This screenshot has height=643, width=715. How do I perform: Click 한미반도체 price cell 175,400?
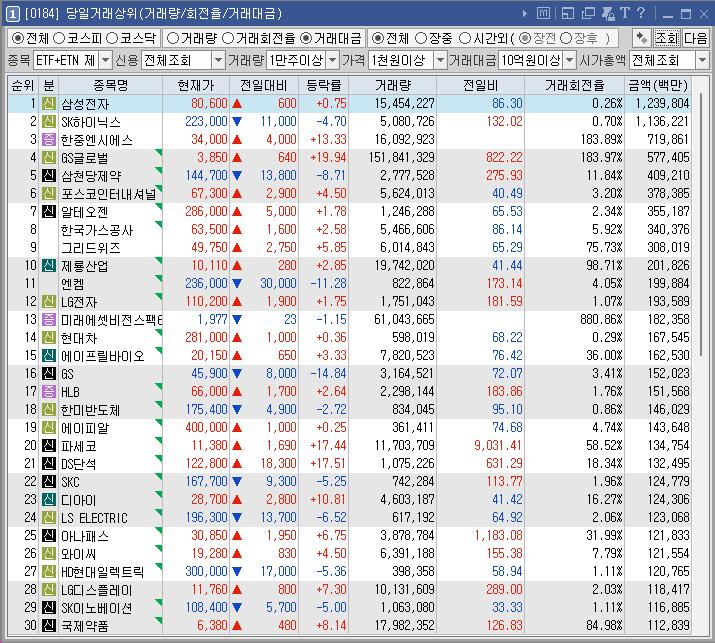[206, 409]
